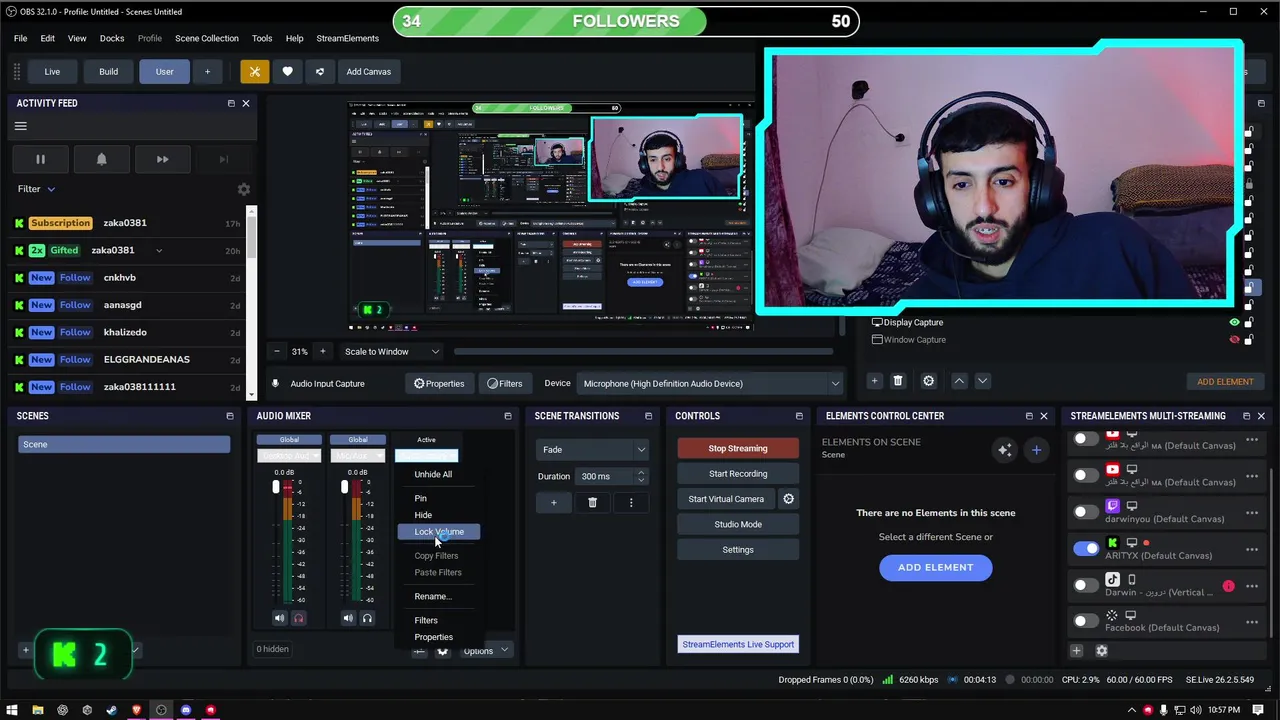This screenshot has width=1280, height=720.
Task: Click the orange ADD ELEMENT button in Sources
Action: pyautogui.click(x=1225, y=382)
